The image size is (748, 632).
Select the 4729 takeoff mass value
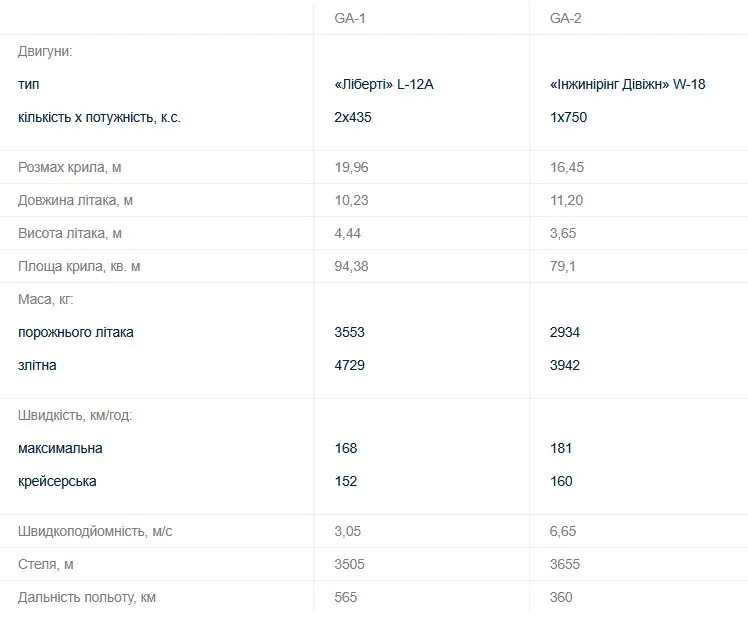coord(349,365)
